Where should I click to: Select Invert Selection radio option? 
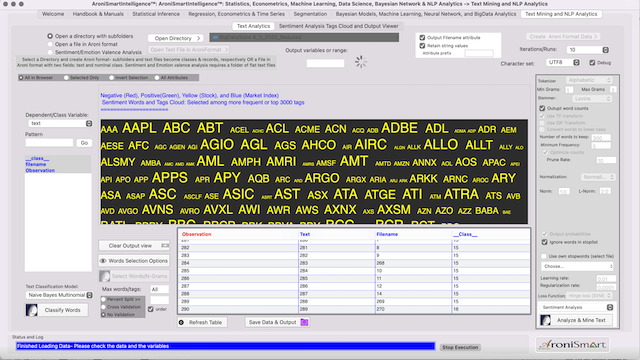click(x=111, y=78)
